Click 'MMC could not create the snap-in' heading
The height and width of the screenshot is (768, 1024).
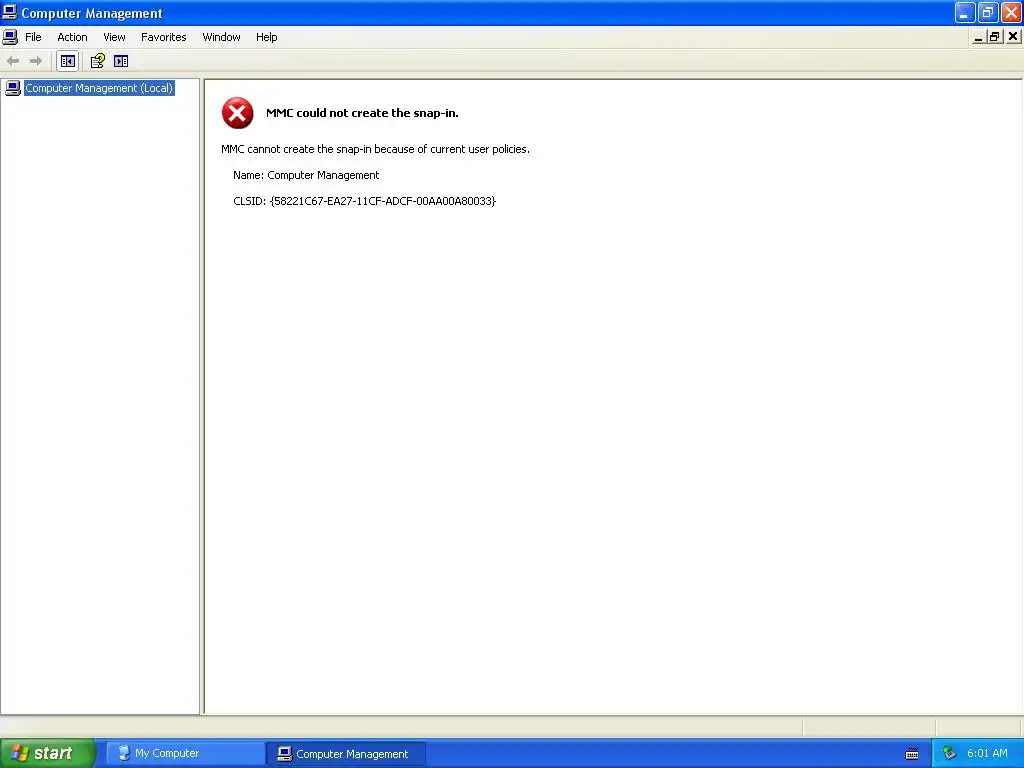(362, 113)
